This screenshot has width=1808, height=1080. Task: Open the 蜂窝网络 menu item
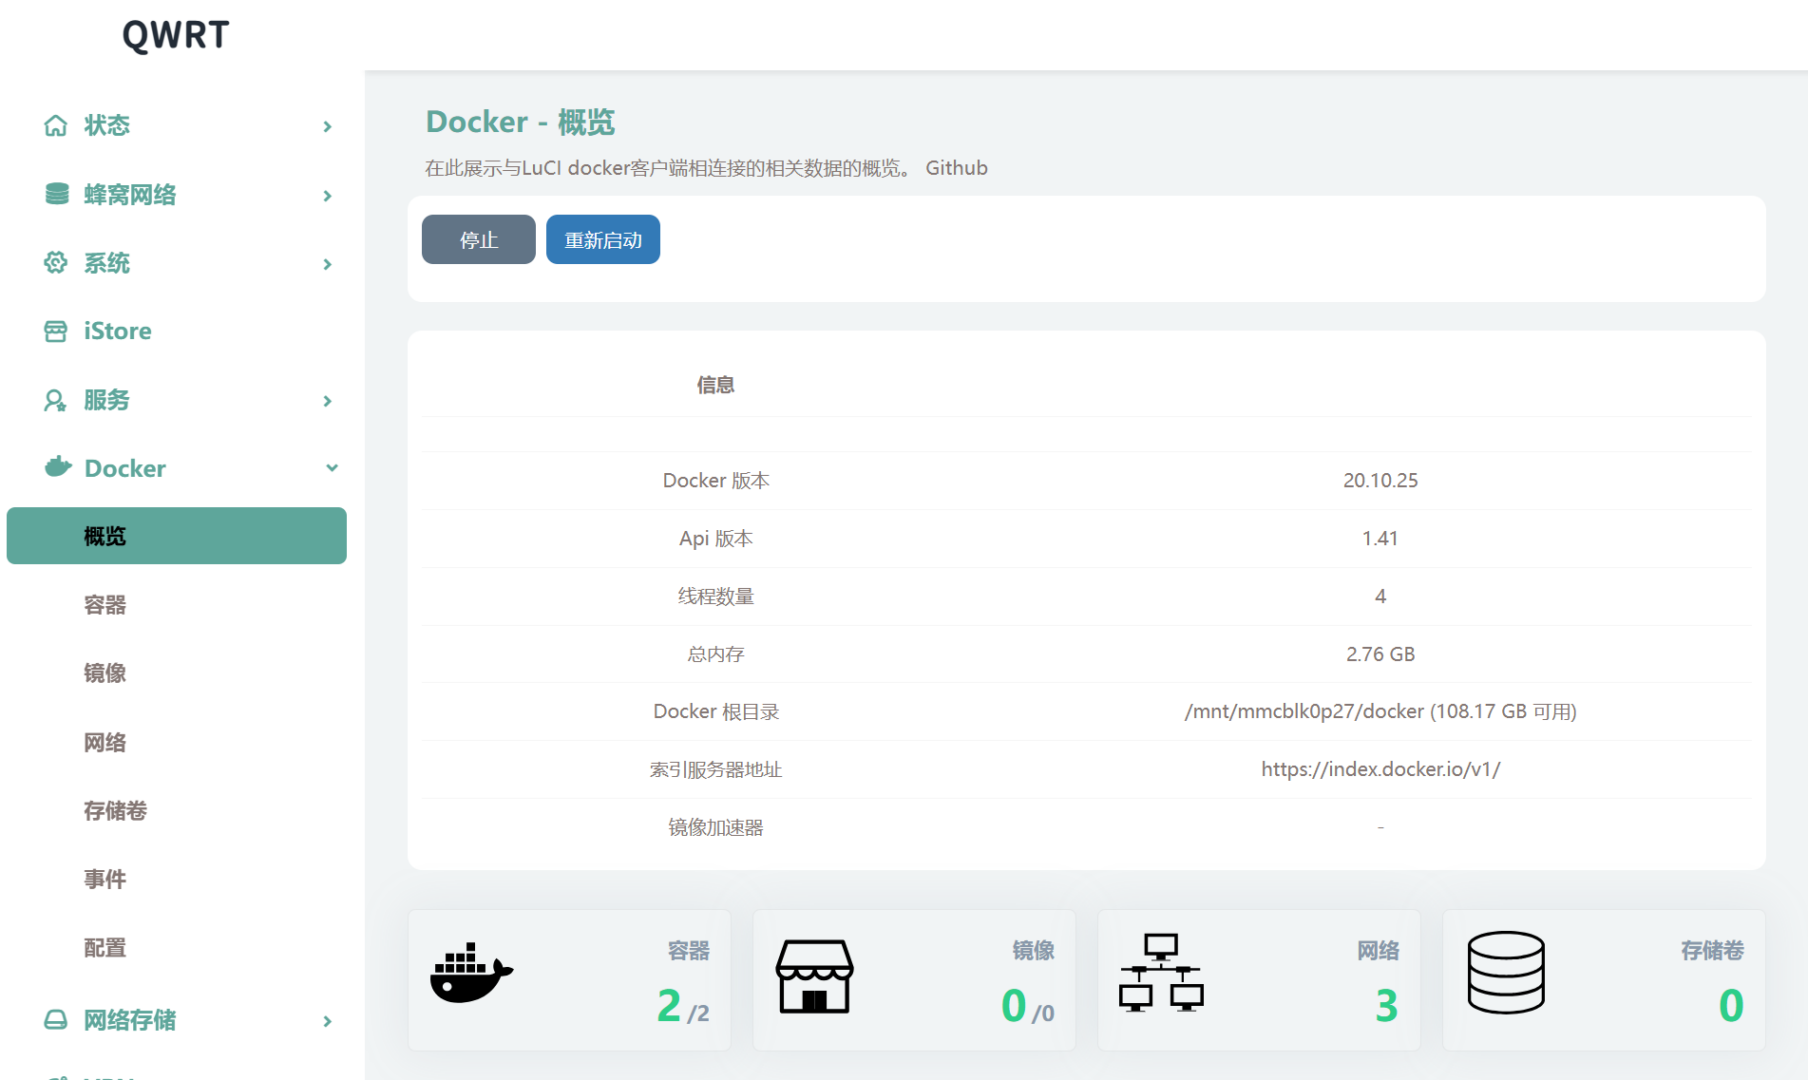(x=130, y=194)
